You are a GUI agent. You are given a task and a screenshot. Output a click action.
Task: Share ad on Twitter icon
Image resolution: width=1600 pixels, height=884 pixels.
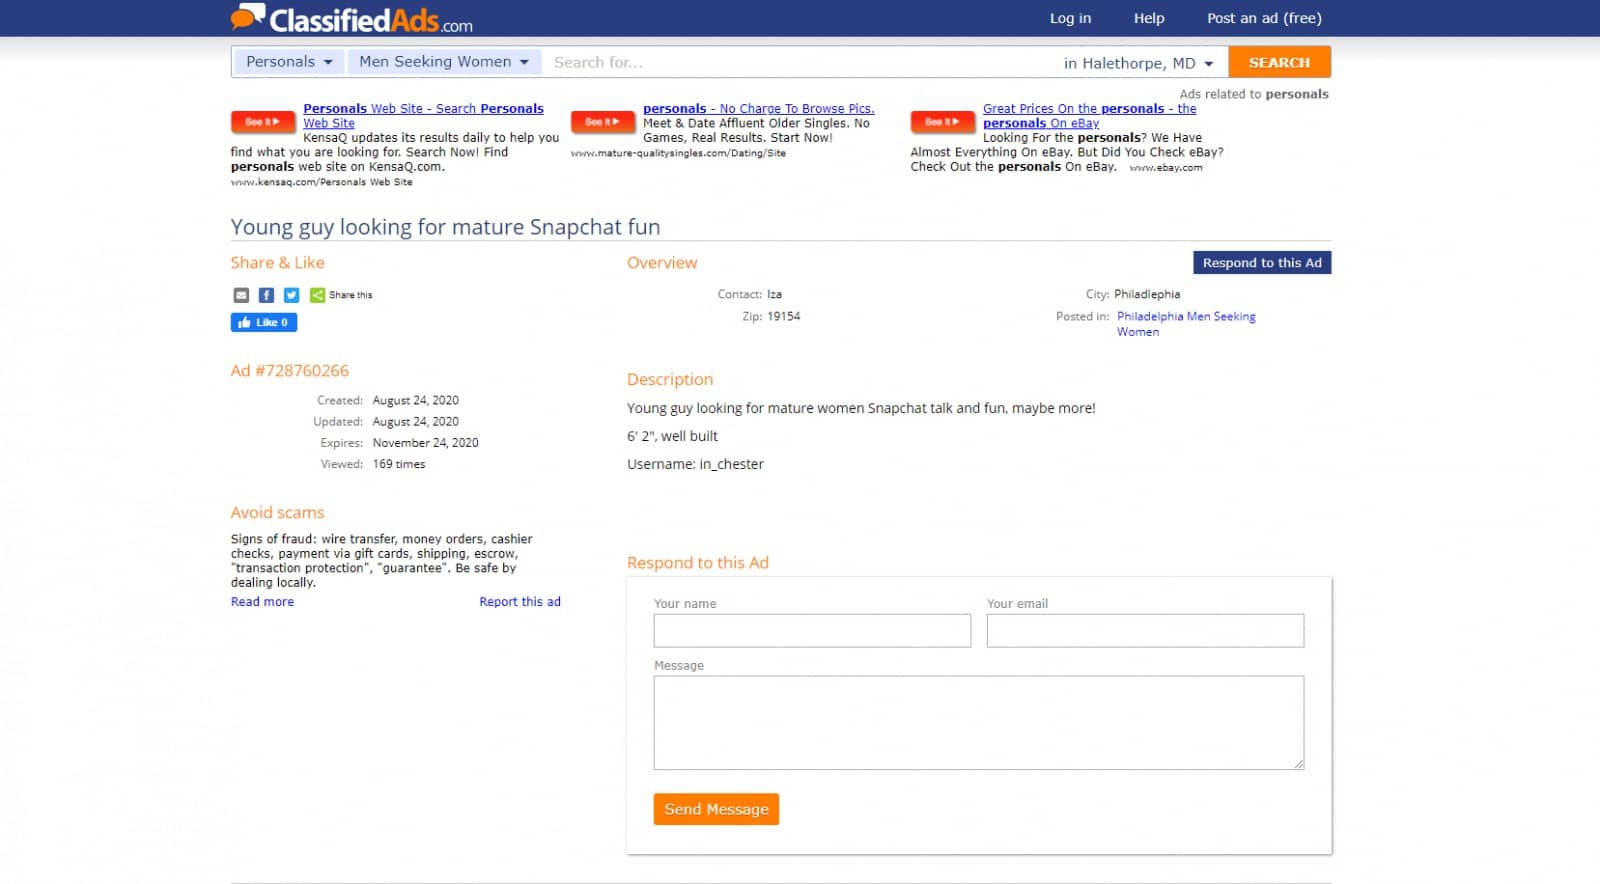pyautogui.click(x=291, y=295)
